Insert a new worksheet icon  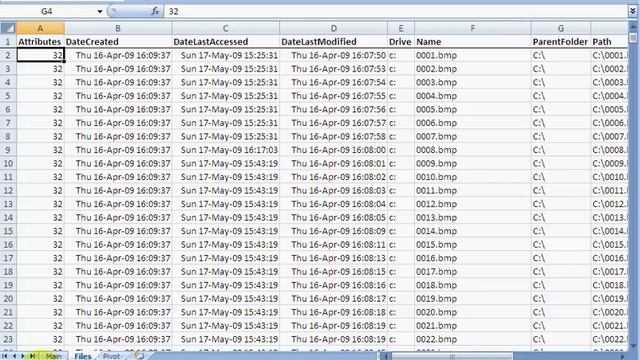coord(140,356)
